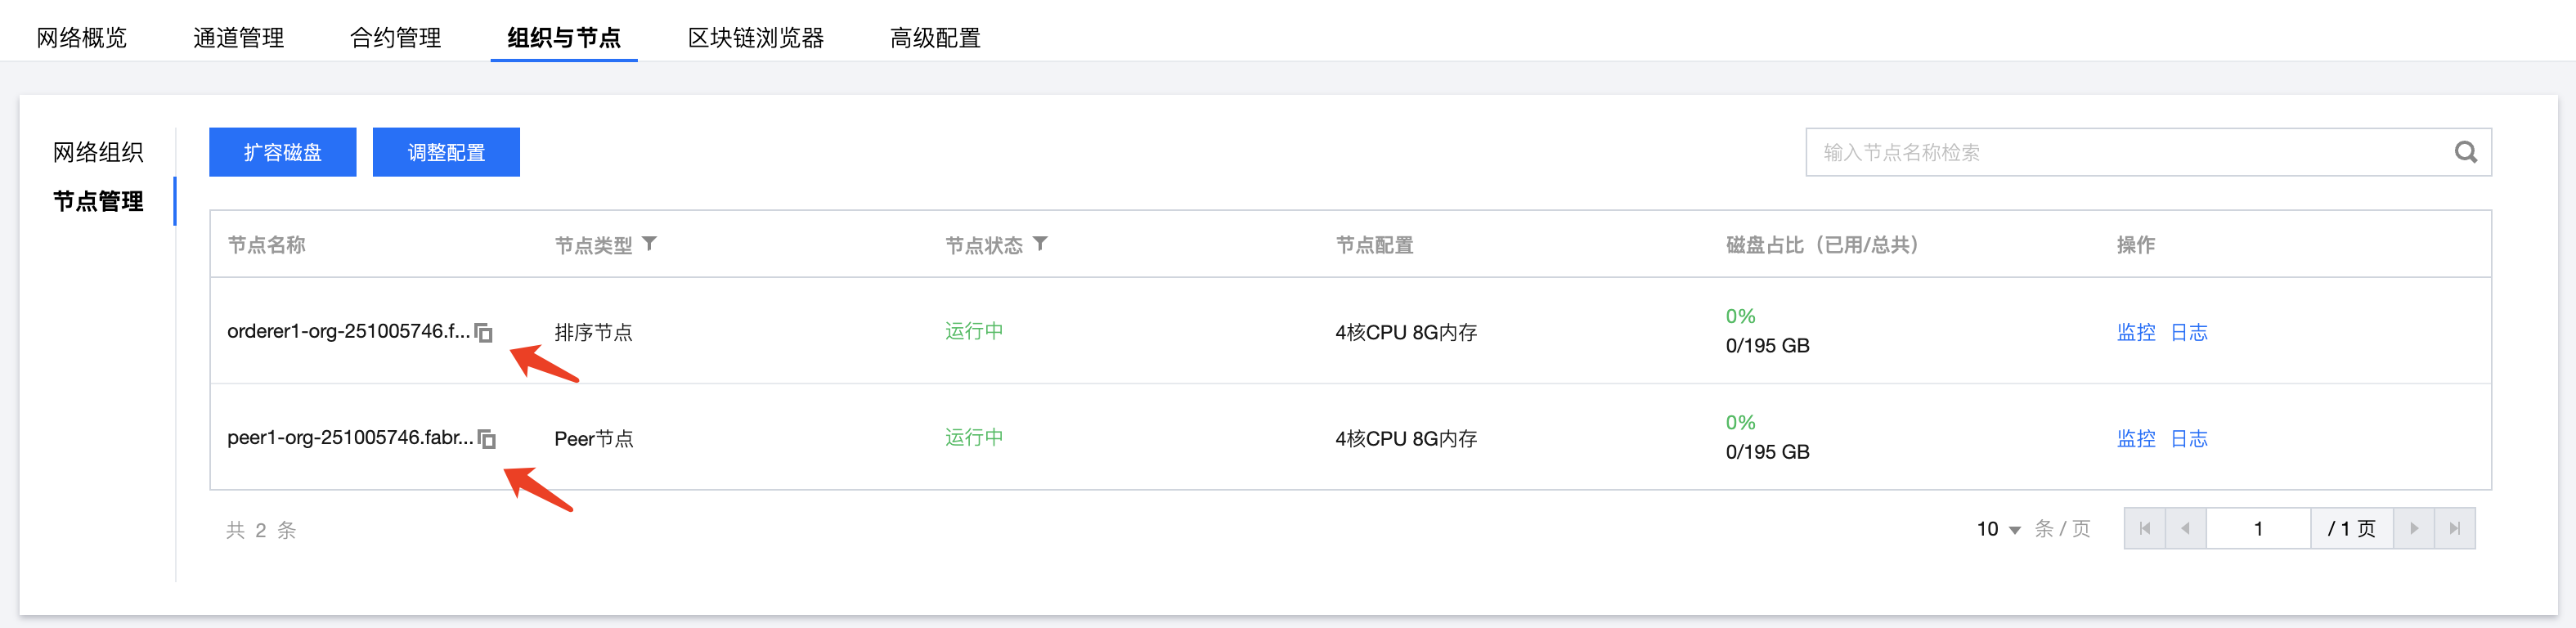Focus the node name search field
2576x628 pixels.
click(x=2120, y=153)
